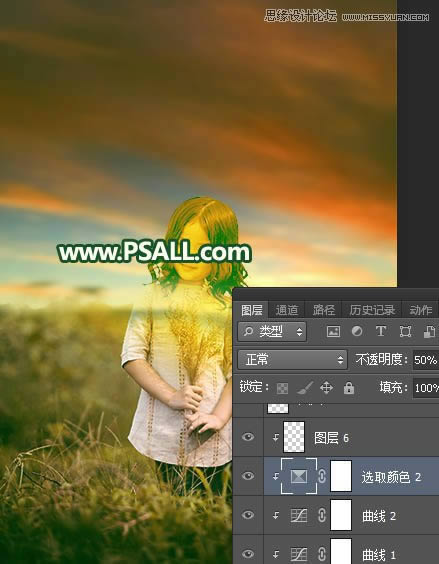Image resolution: width=439 pixels, height=564 pixels.
Task: Switch to the 图层 tab
Action: [x=252, y=310]
